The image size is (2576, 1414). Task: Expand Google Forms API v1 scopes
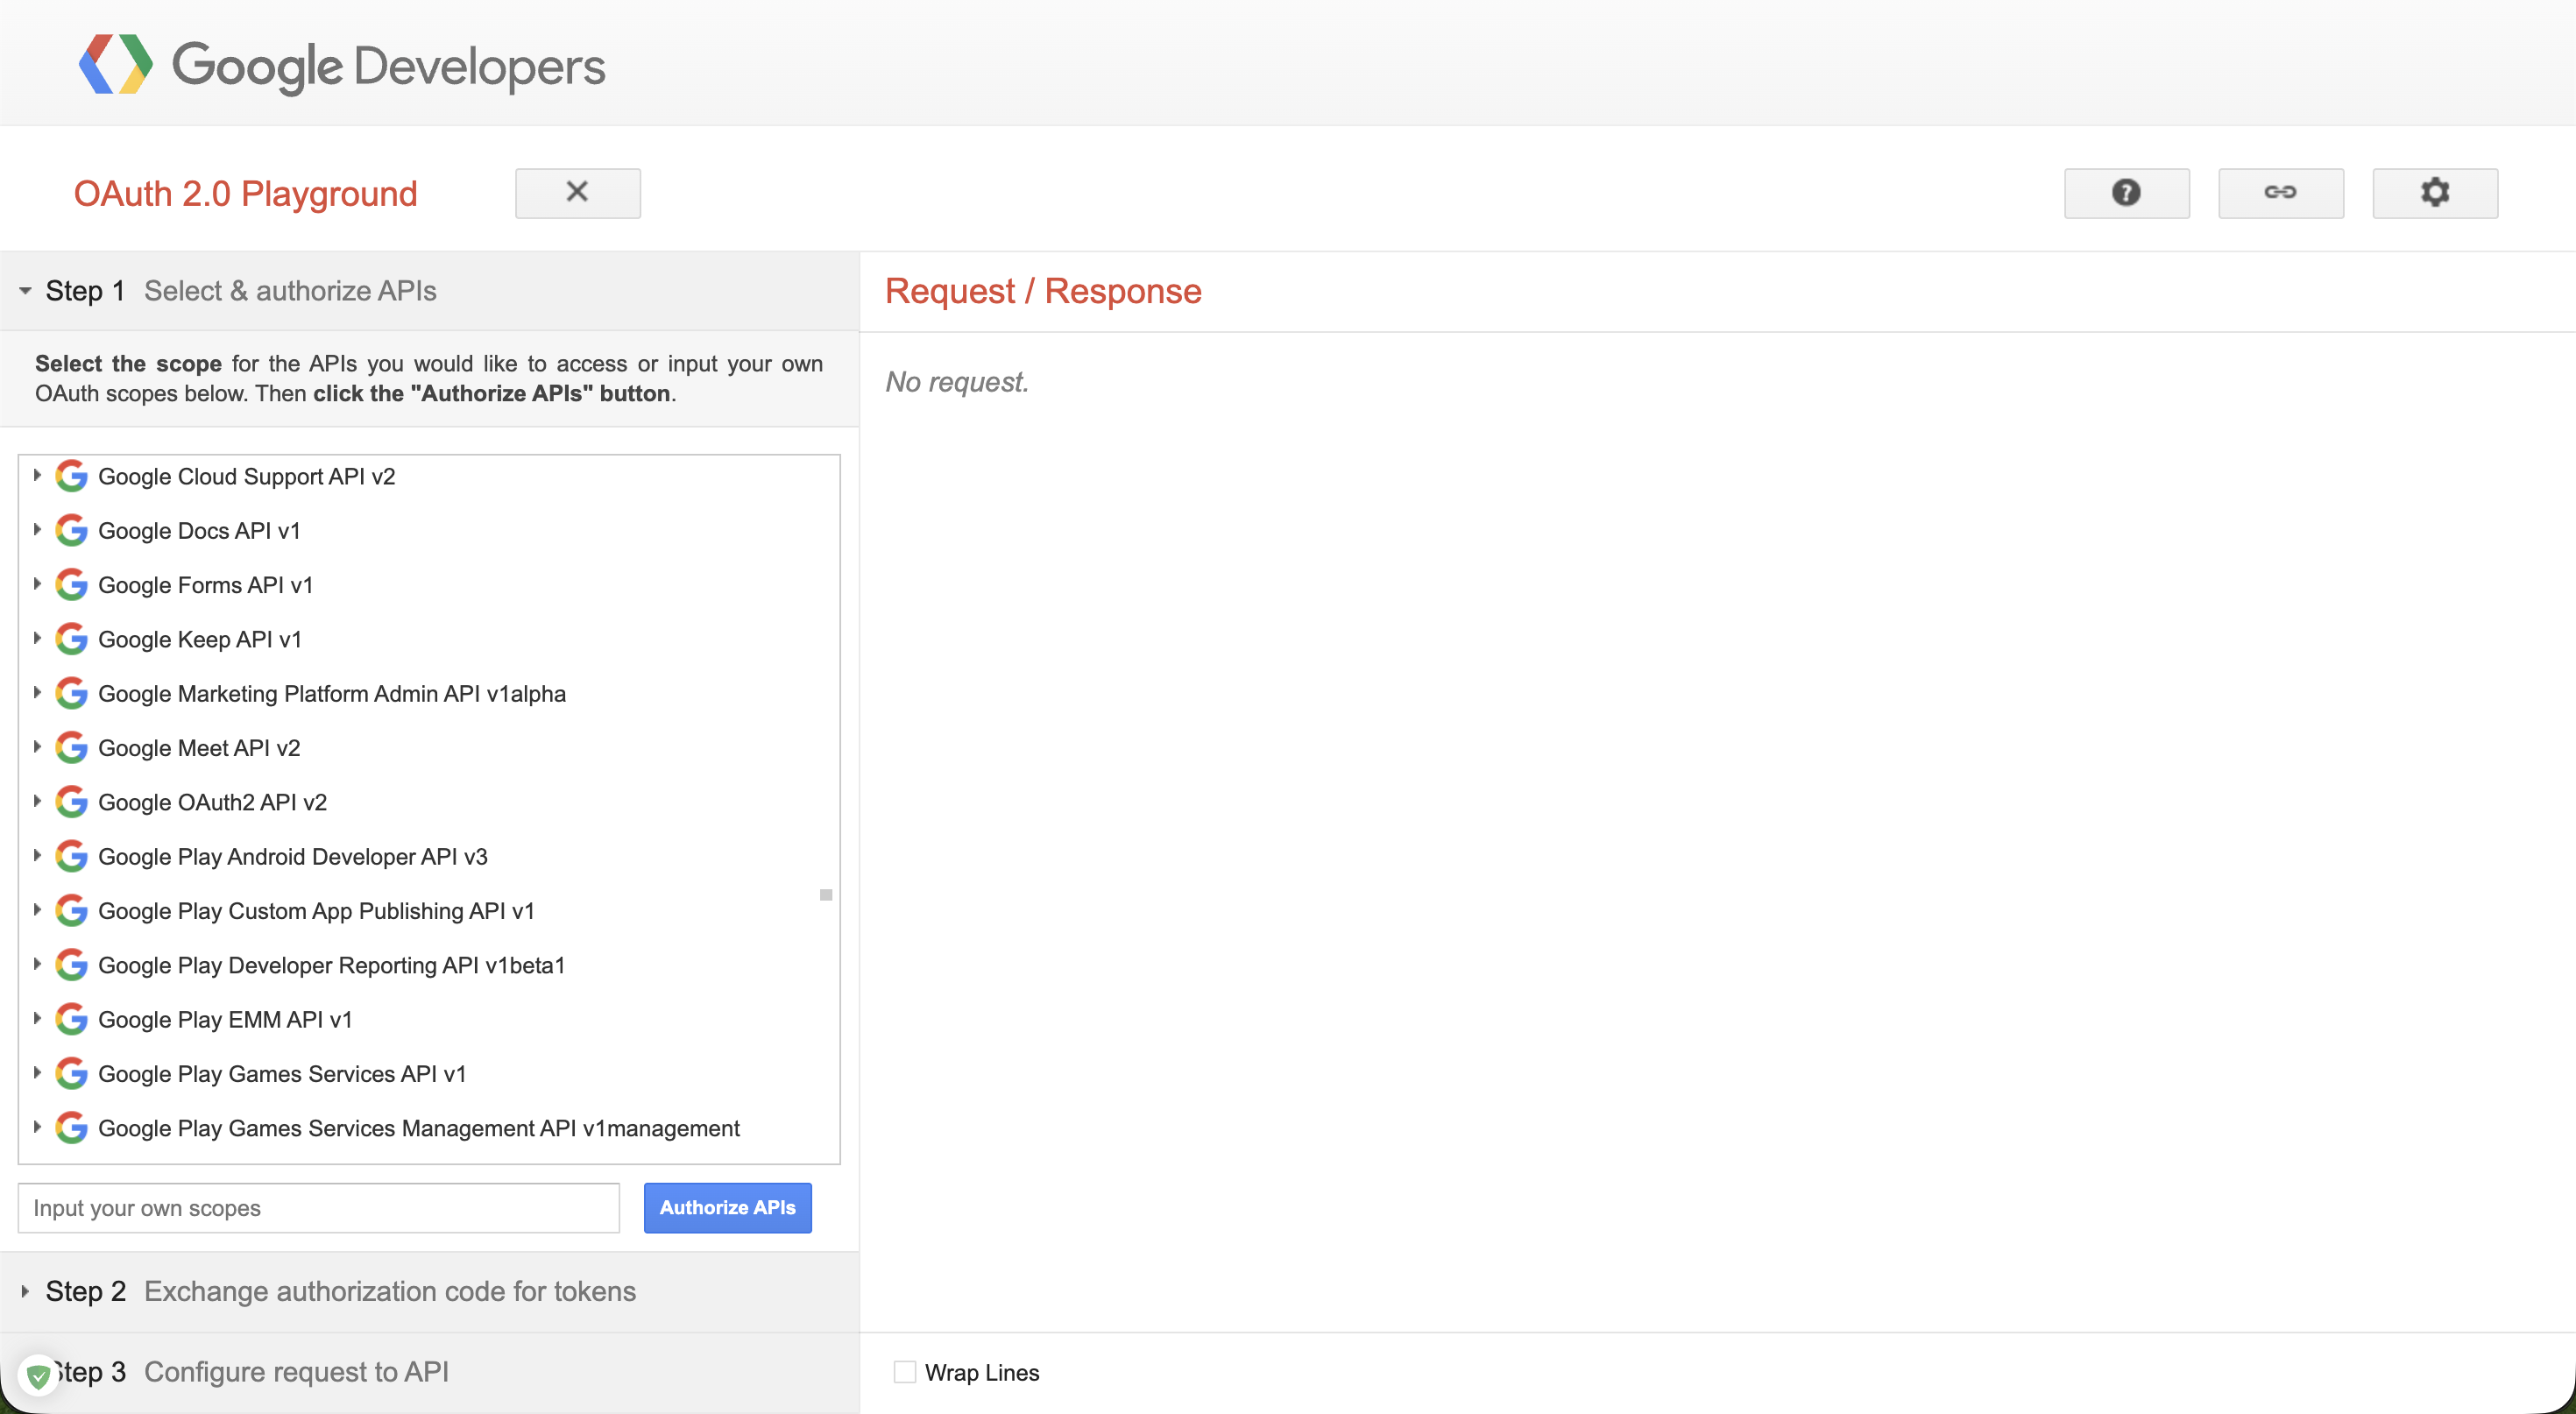coord(38,585)
